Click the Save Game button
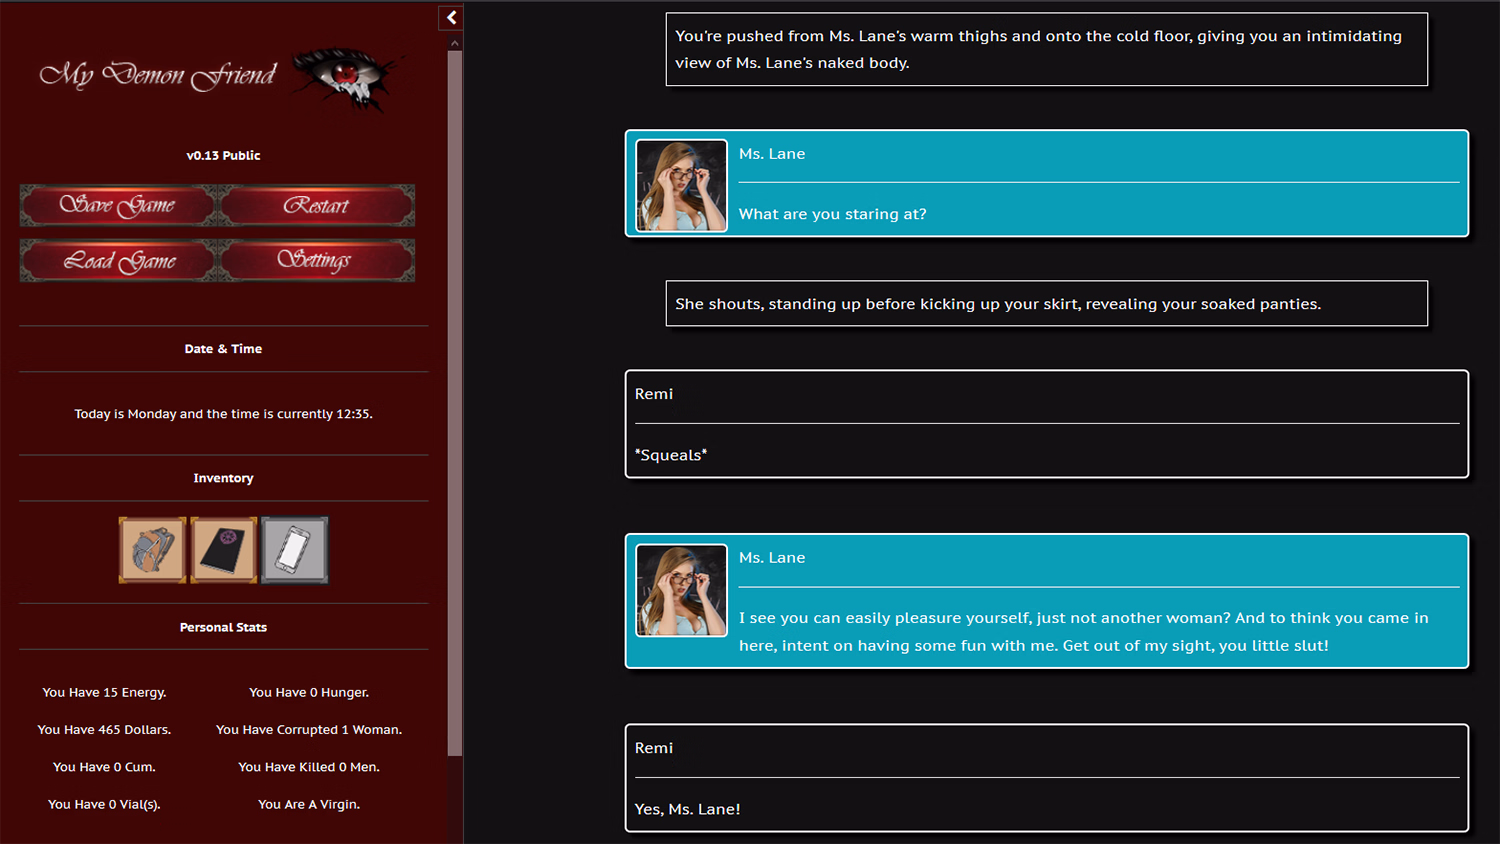The height and width of the screenshot is (844, 1500). pyautogui.click(x=118, y=205)
